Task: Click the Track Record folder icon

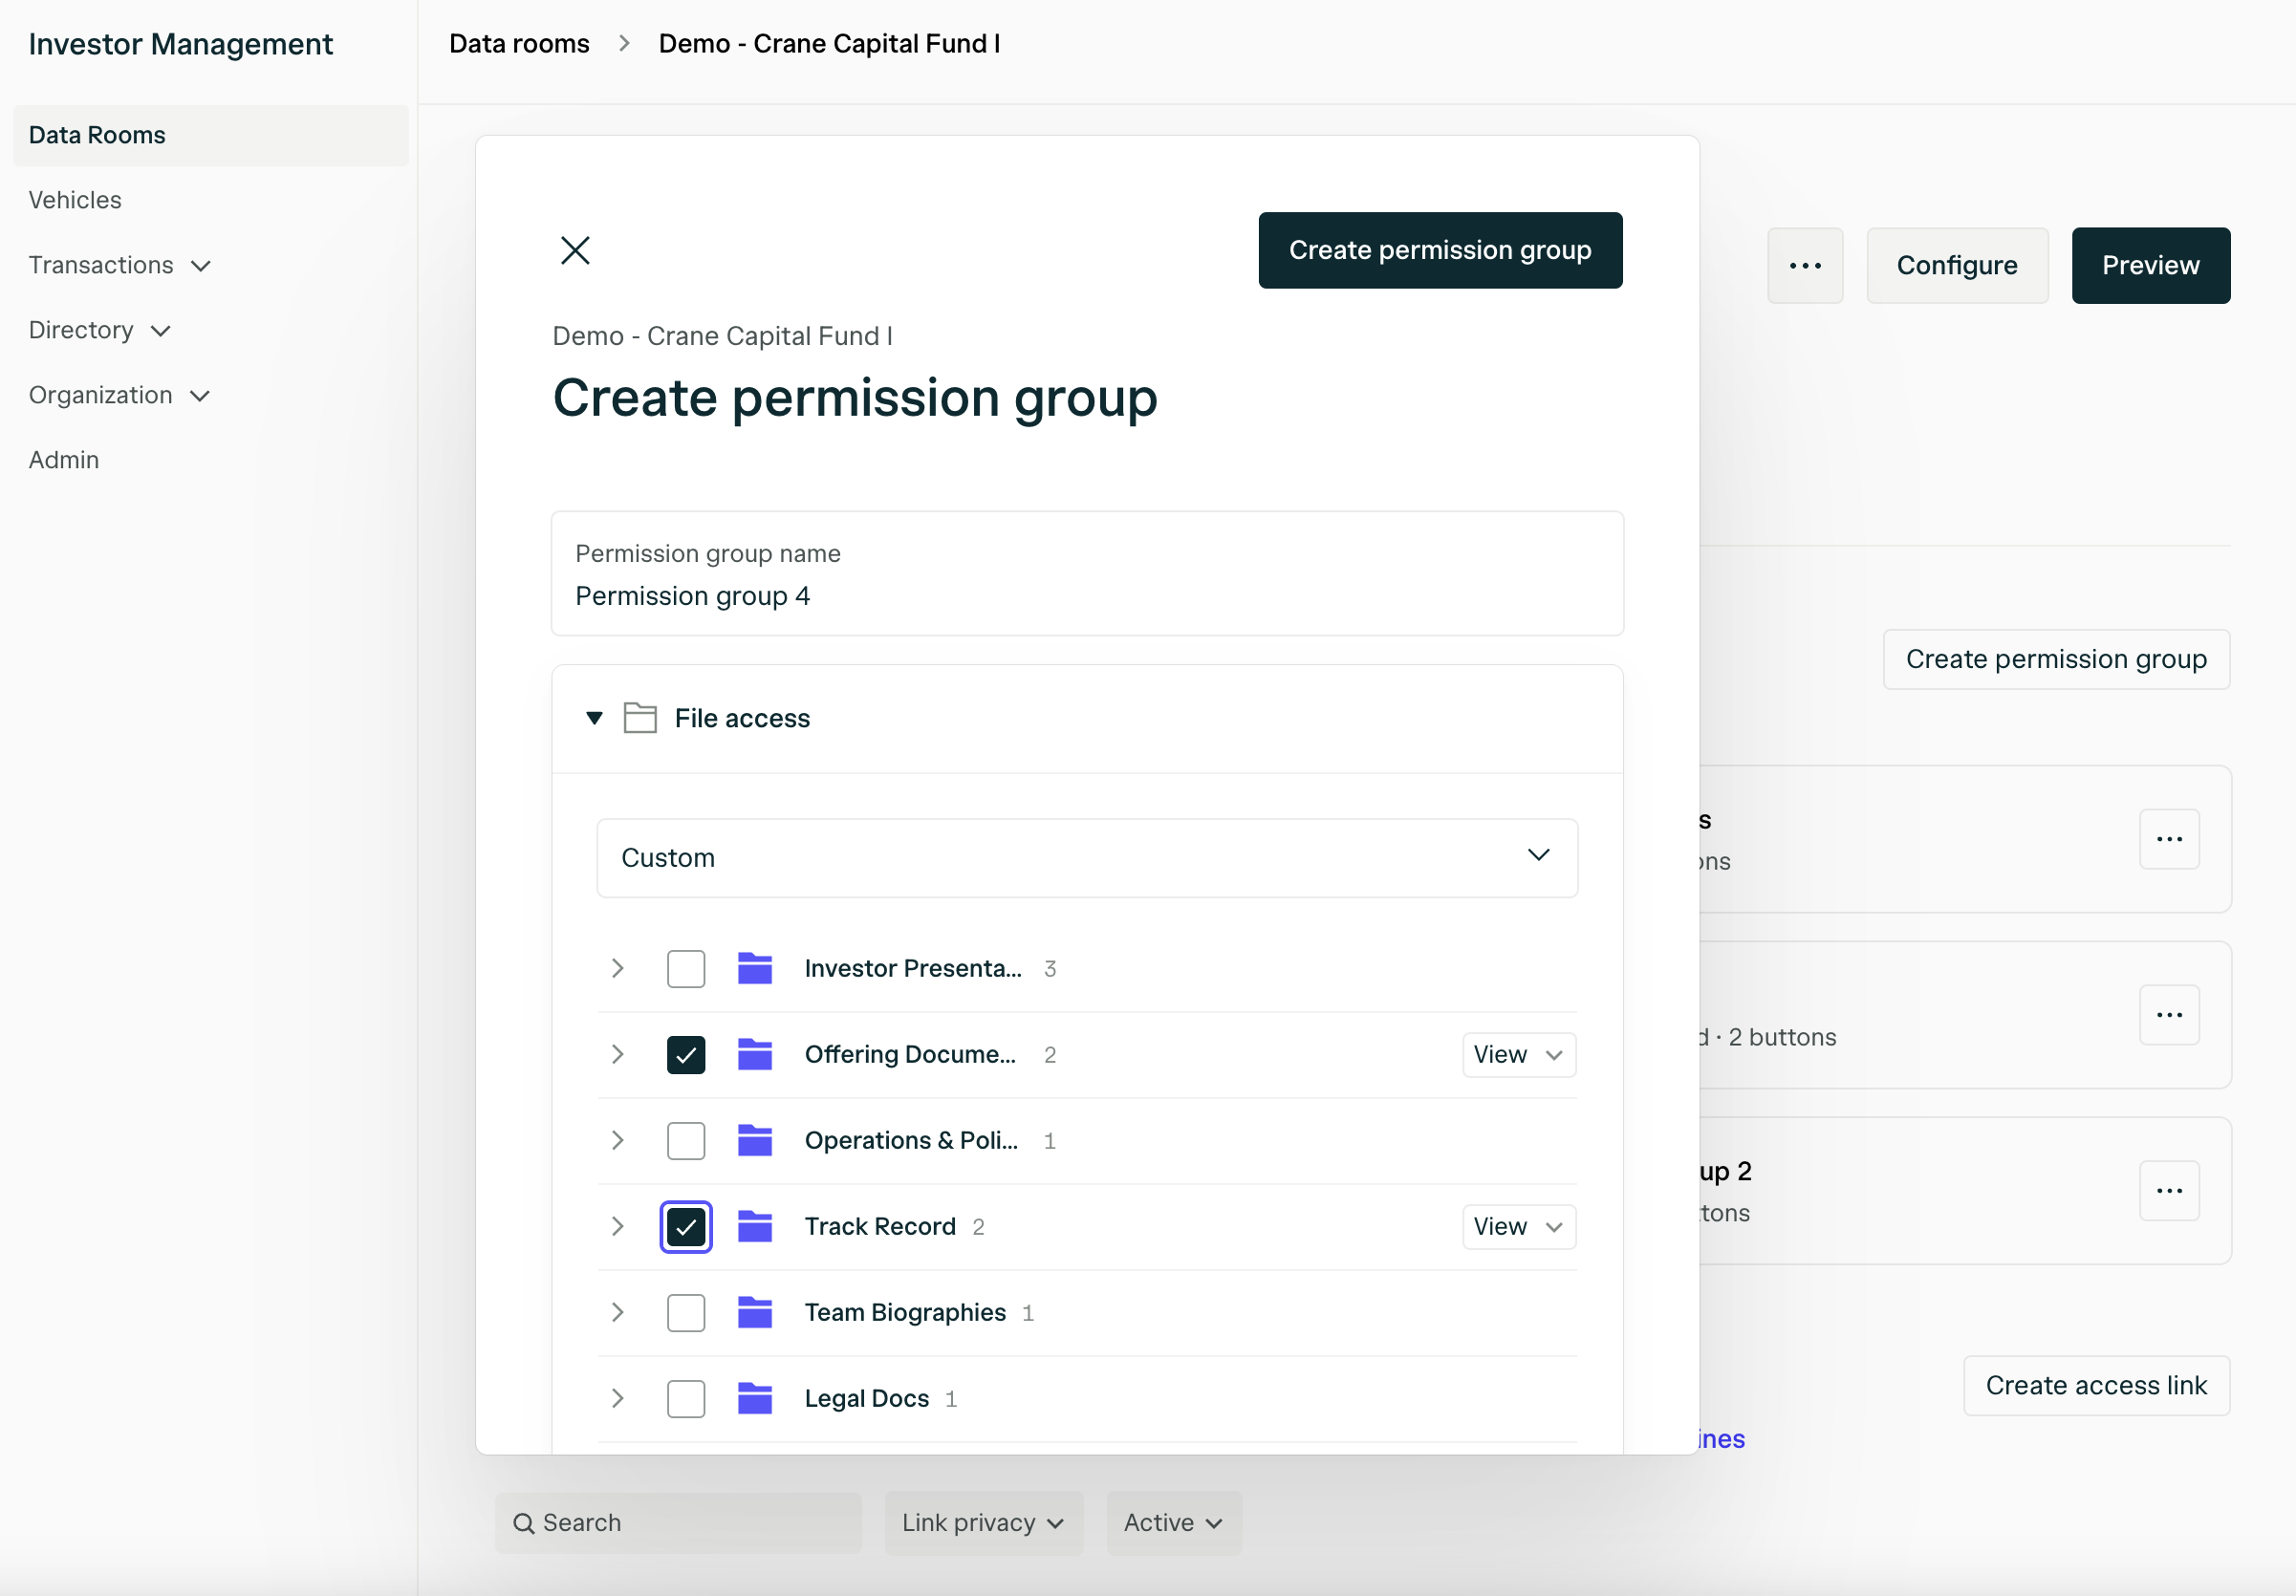Action: 755,1226
